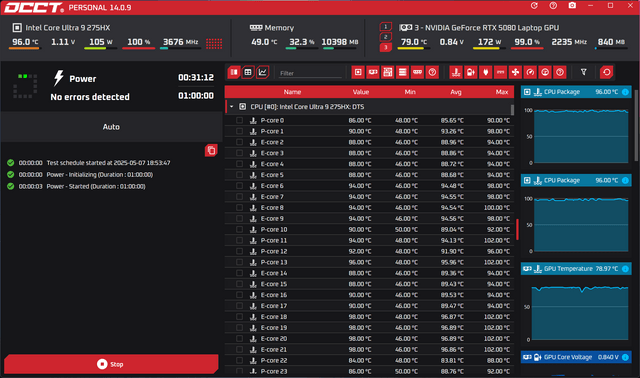The width and height of the screenshot is (640, 378).
Task: Tick the P-core 13 checkbox
Action: (x=240, y=262)
